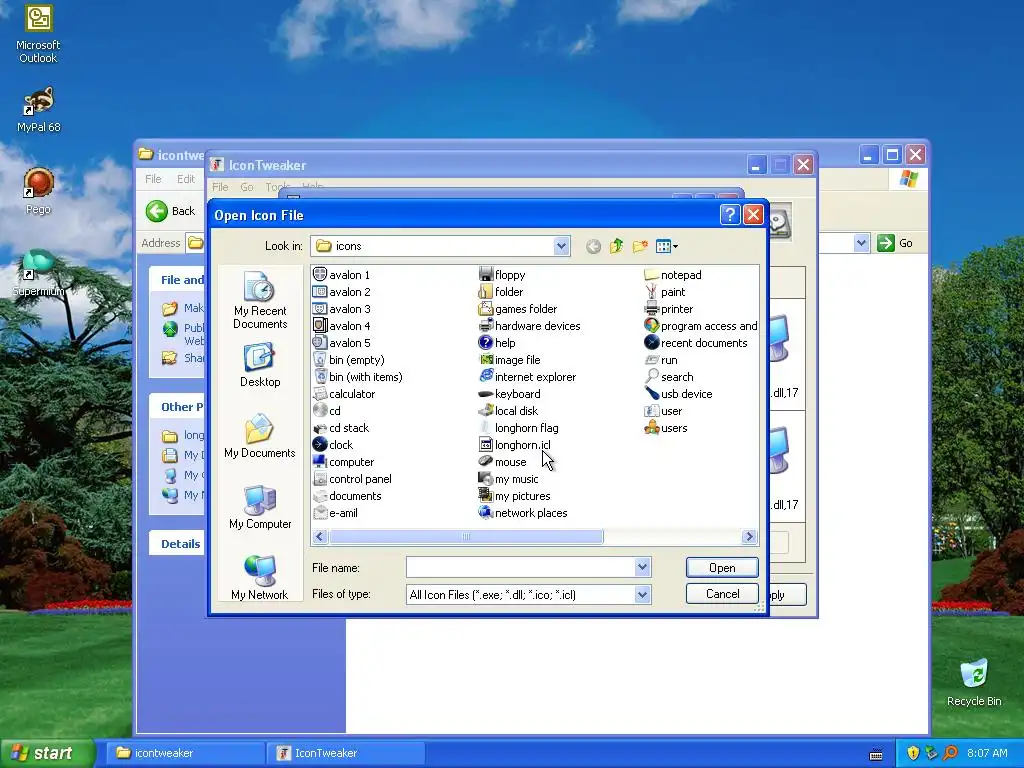The width and height of the screenshot is (1024, 768).
Task: Expand the Files of type dropdown
Action: pyautogui.click(x=643, y=594)
